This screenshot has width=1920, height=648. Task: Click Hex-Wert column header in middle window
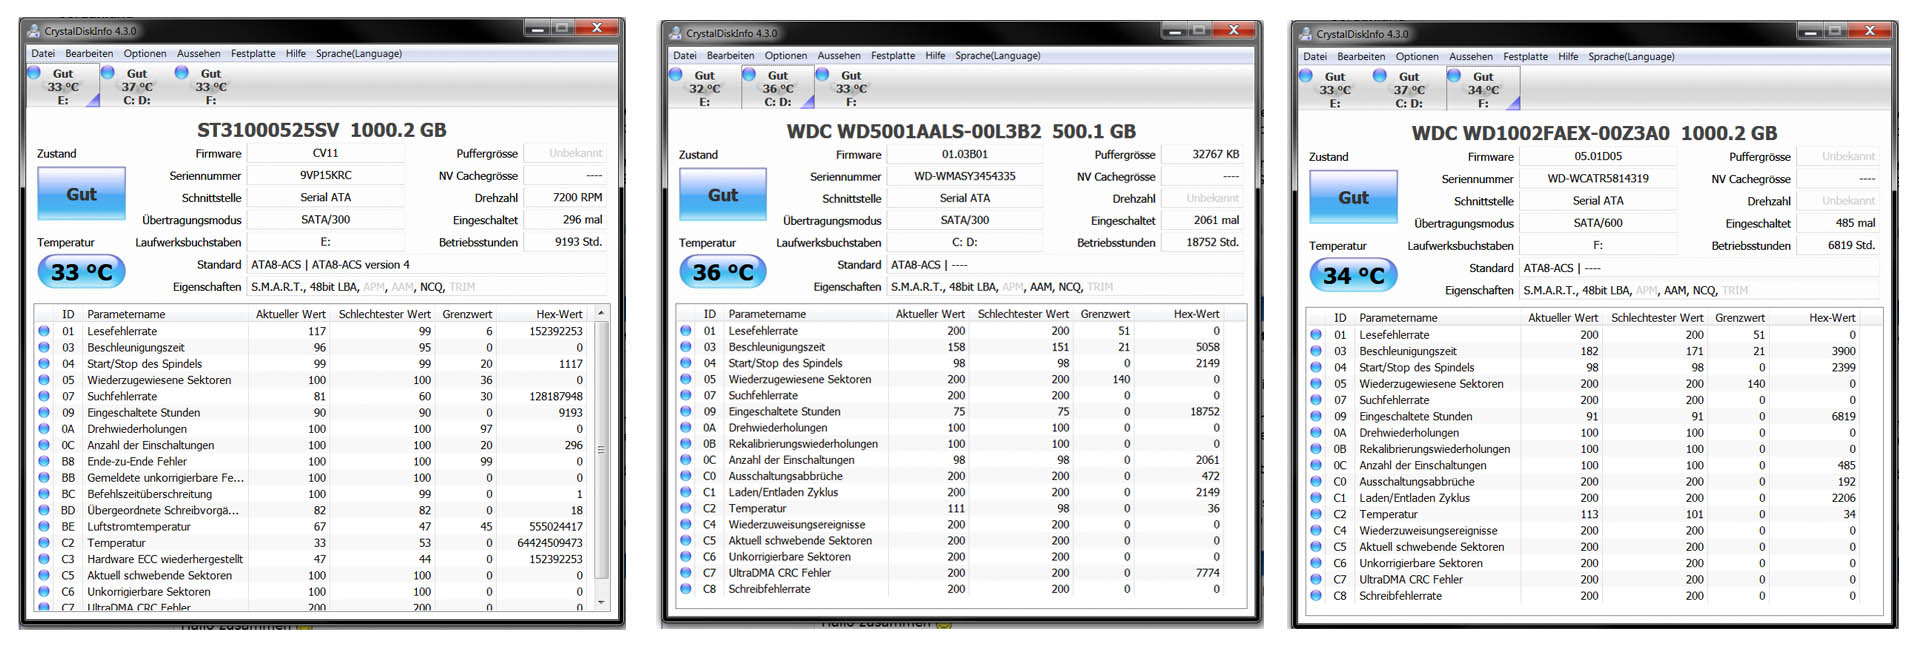coord(1196,314)
